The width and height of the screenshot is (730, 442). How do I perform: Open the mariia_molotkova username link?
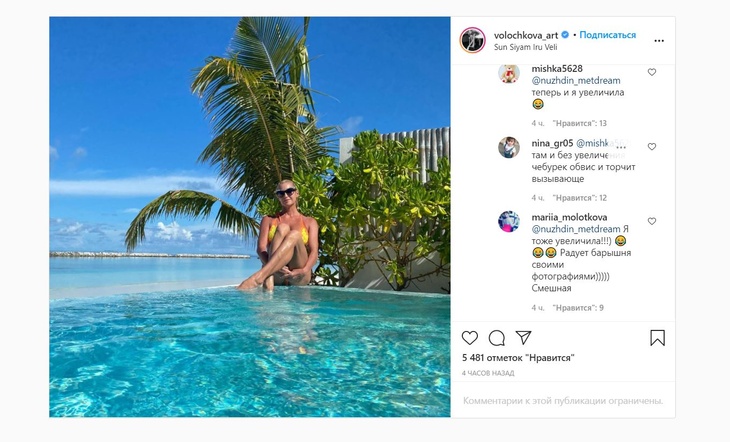pyautogui.click(x=571, y=216)
